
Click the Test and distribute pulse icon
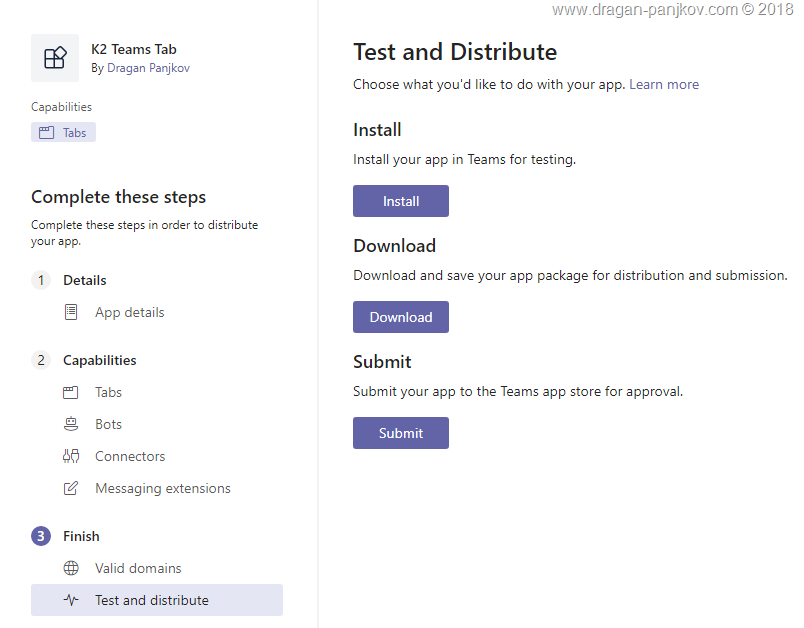[71, 600]
